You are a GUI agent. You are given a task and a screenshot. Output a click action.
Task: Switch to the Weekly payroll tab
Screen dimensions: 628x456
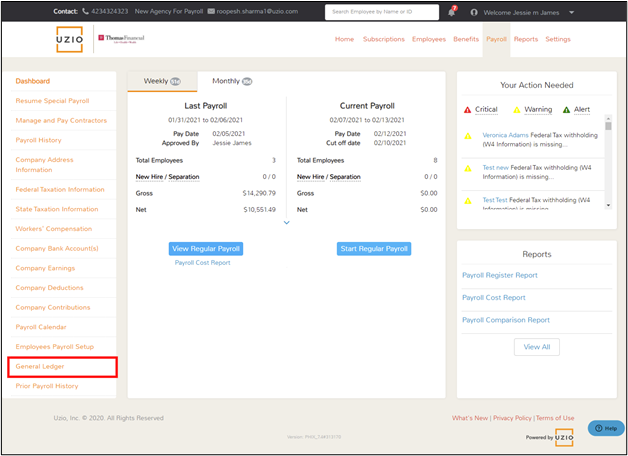pos(162,81)
